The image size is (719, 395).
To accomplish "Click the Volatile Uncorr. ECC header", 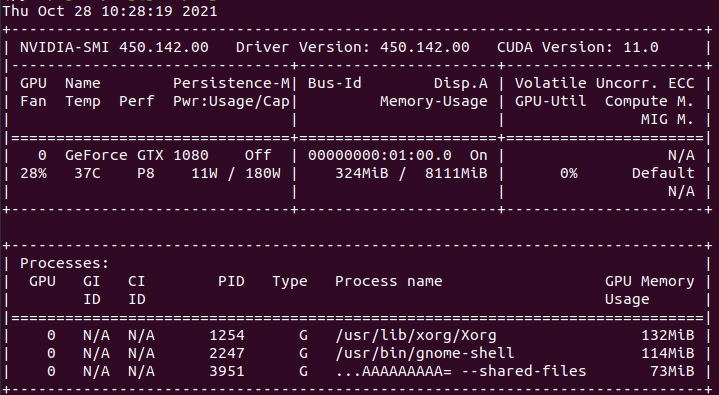I will click(604, 83).
